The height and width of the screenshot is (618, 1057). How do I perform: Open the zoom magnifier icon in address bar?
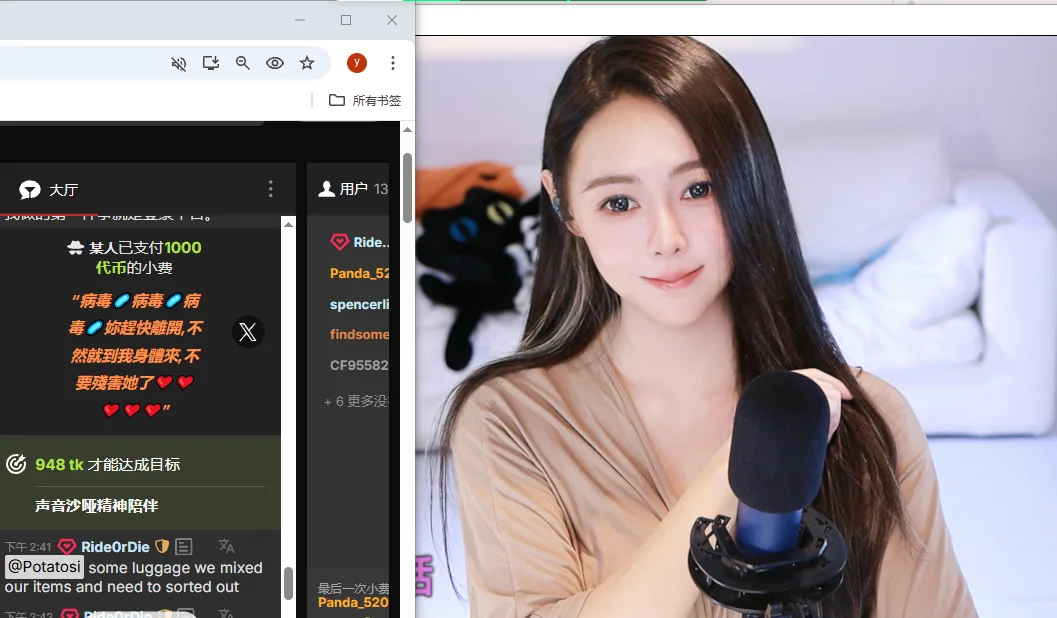coord(243,63)
